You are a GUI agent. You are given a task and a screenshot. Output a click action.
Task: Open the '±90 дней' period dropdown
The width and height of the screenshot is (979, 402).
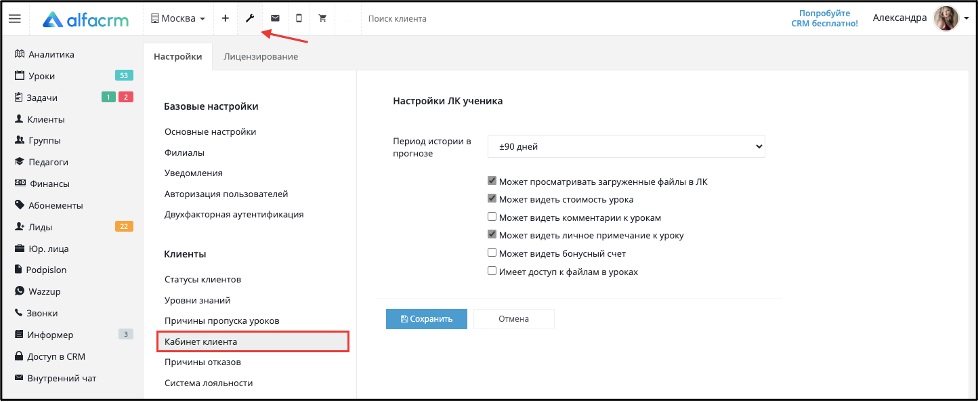tap(626, 147)
